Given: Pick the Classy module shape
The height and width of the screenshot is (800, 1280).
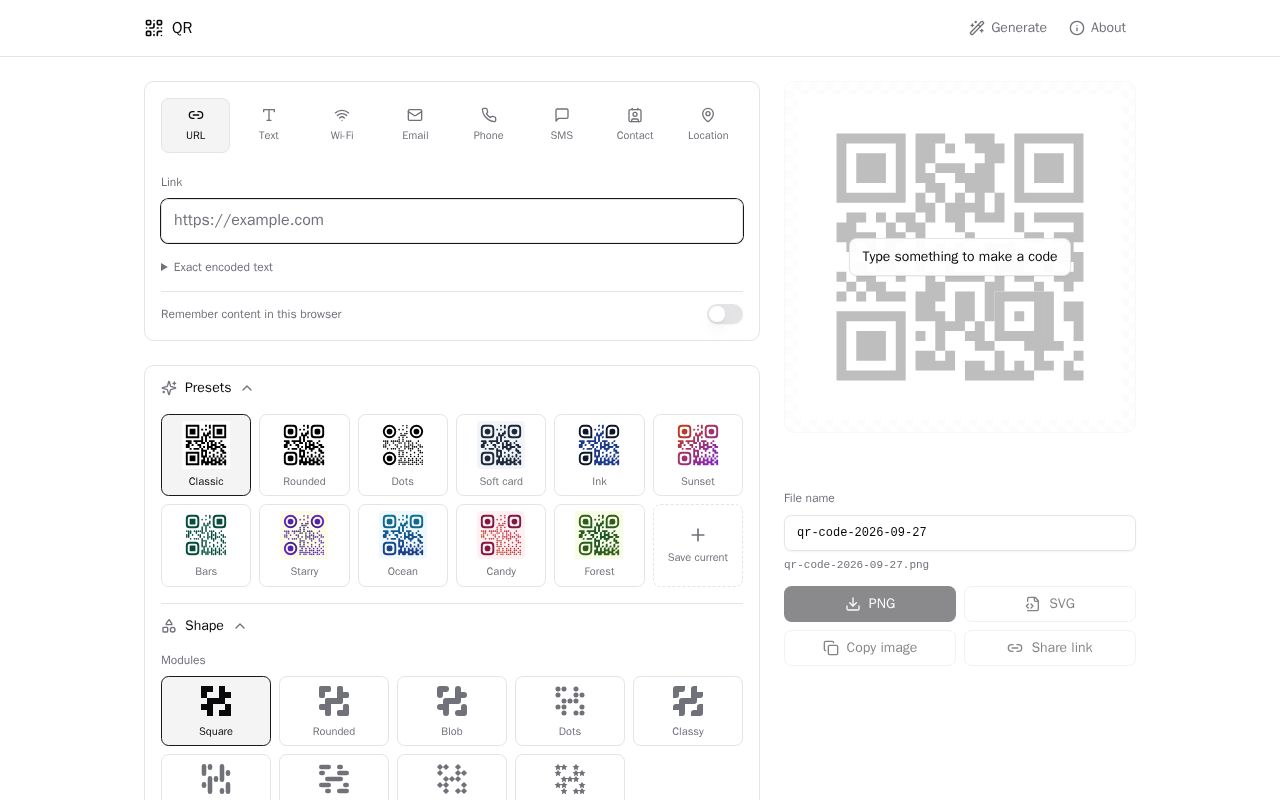Looking at the screenshot, I should tap(688, 711).
